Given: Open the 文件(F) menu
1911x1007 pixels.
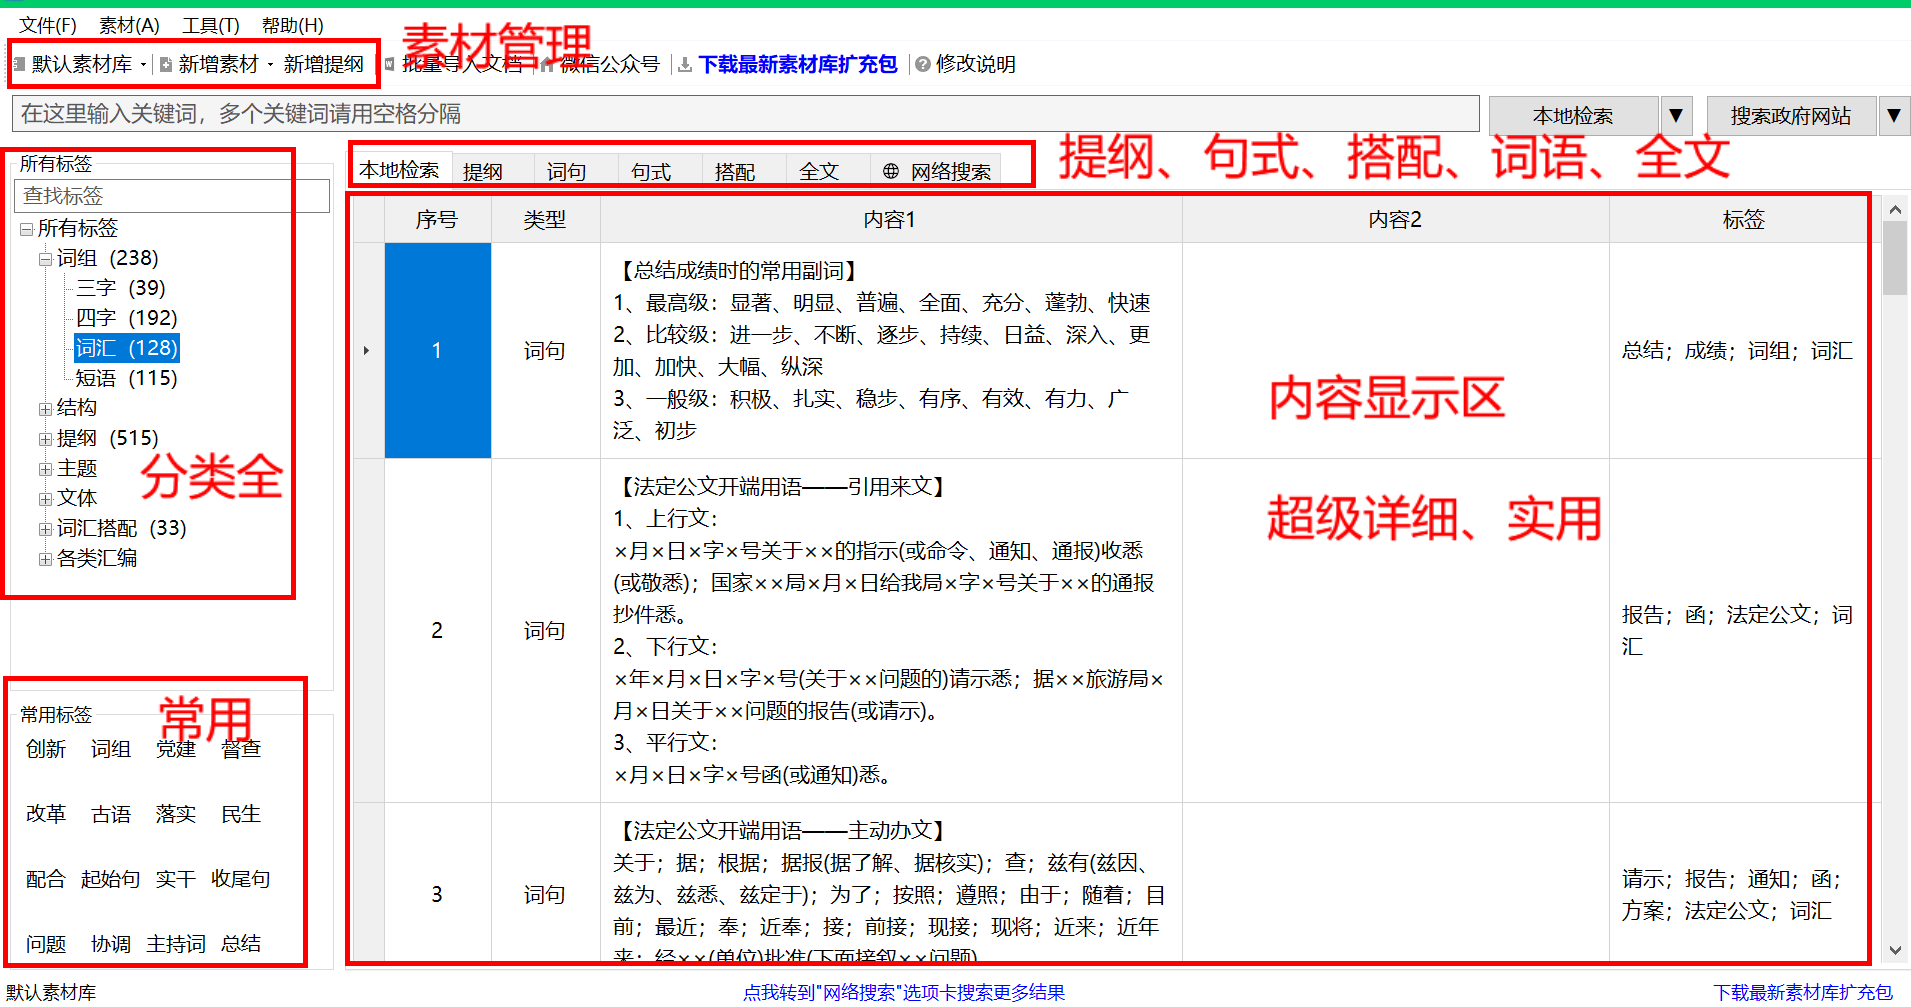Looking at the screenshot, I should [x=48, y=25].
